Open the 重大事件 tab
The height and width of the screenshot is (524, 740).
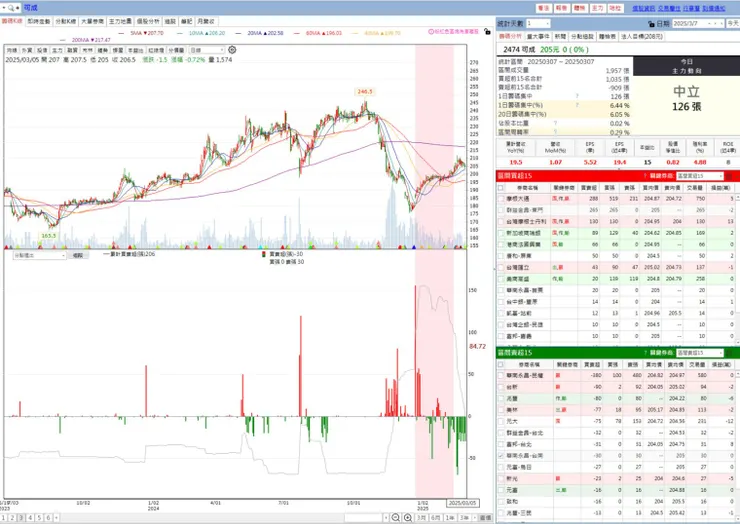(538, 36)
